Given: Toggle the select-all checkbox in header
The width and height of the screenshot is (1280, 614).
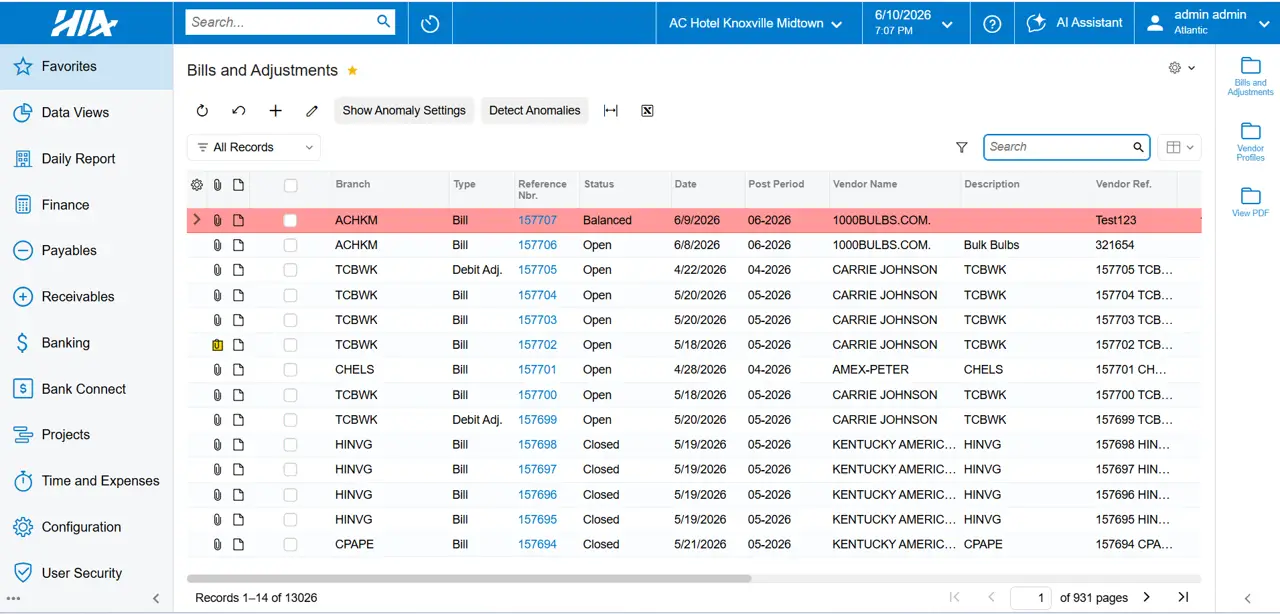Looking at the screenshot, I should (x=290, y=185).
